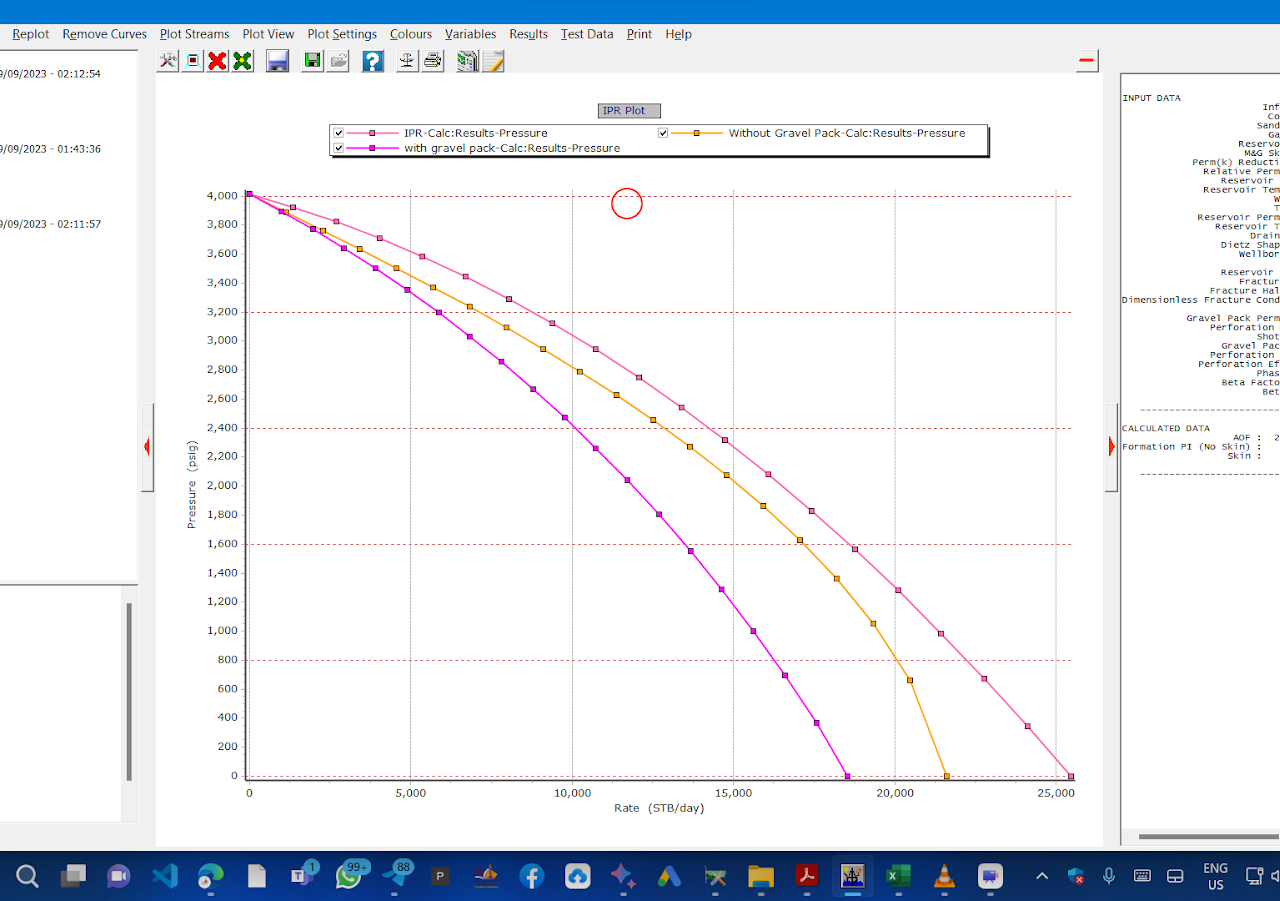Open Facebook from the taskbar
The width and height of the screenshot is (1280, 901).
[532, 877]
